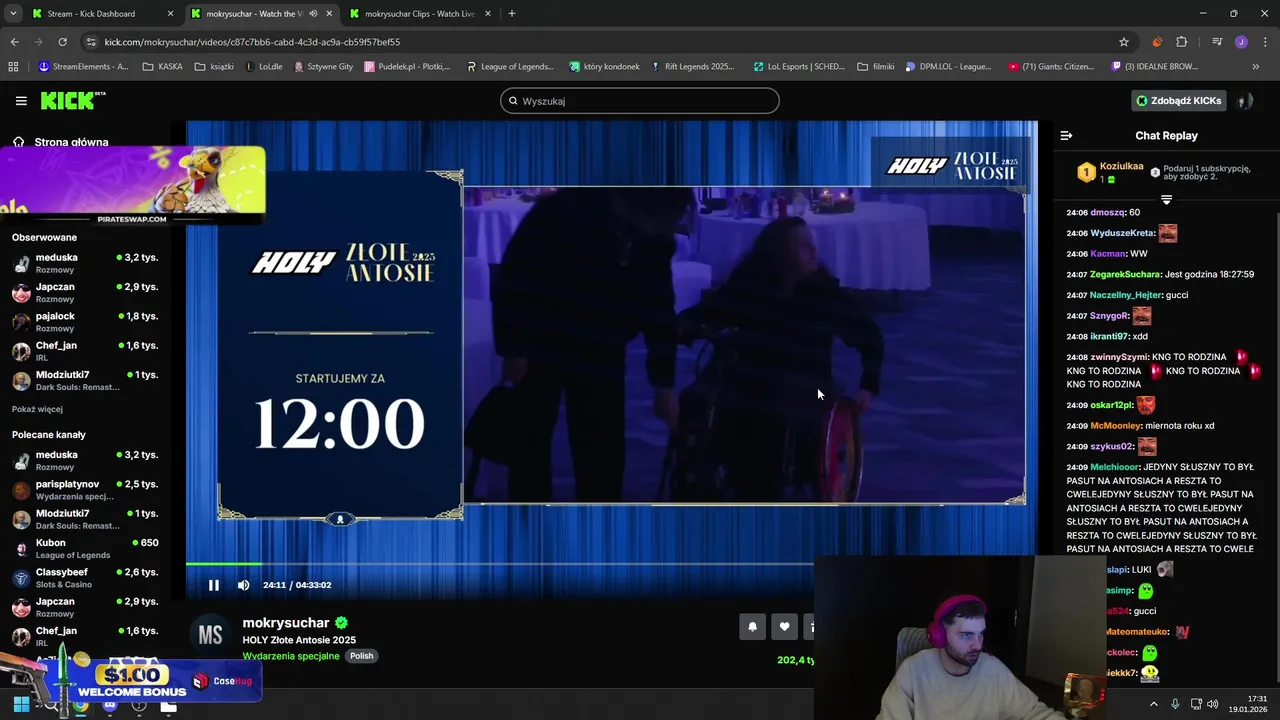Collapse the Chat Replay panel
This screenshot has height=720, width=1280.
(1066, 135)
